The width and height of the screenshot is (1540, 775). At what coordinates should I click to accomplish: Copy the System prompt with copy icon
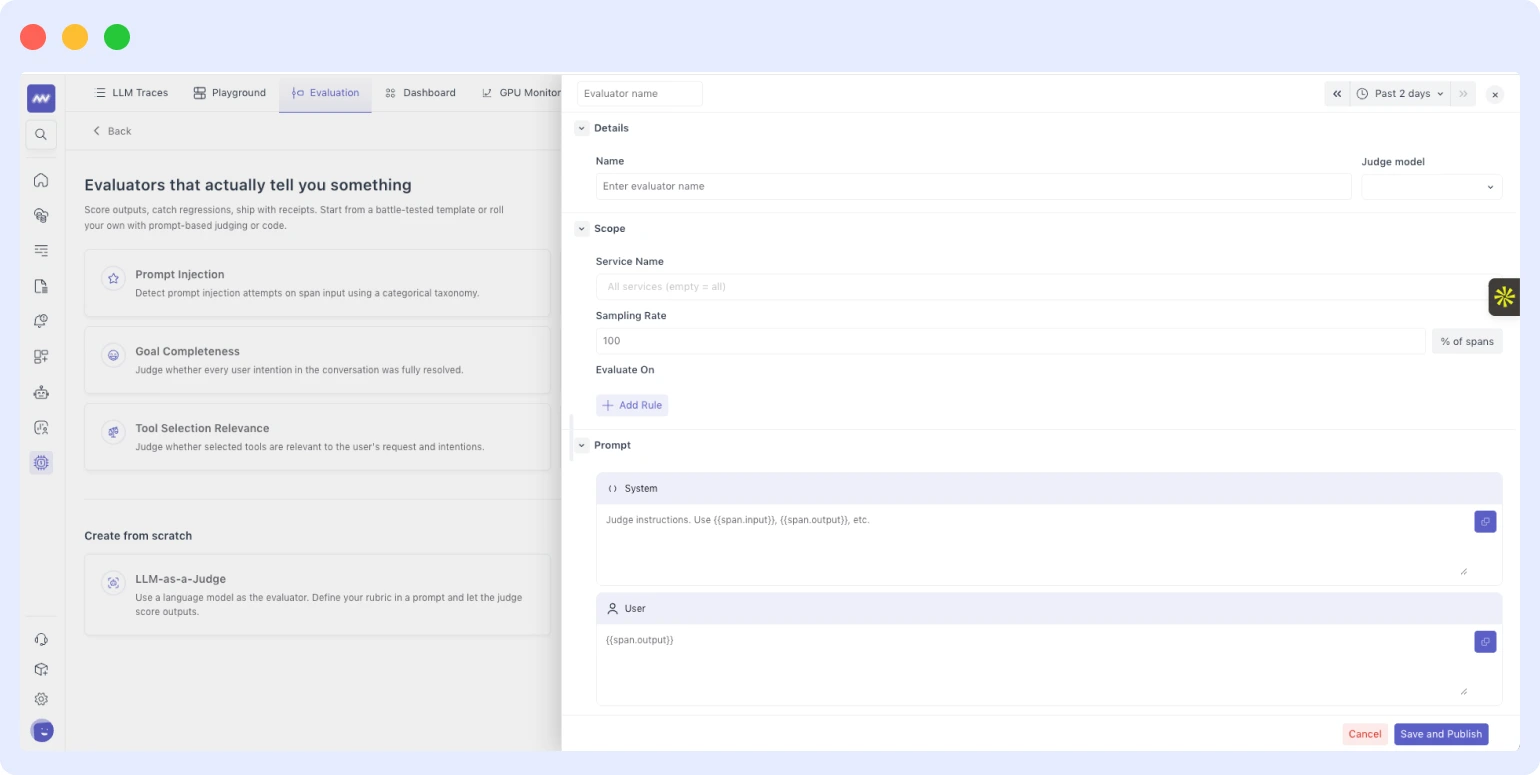(1485, 521)
